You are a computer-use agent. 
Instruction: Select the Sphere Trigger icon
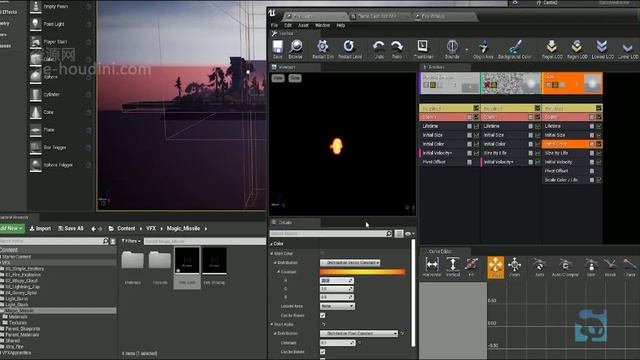point(36,165)
